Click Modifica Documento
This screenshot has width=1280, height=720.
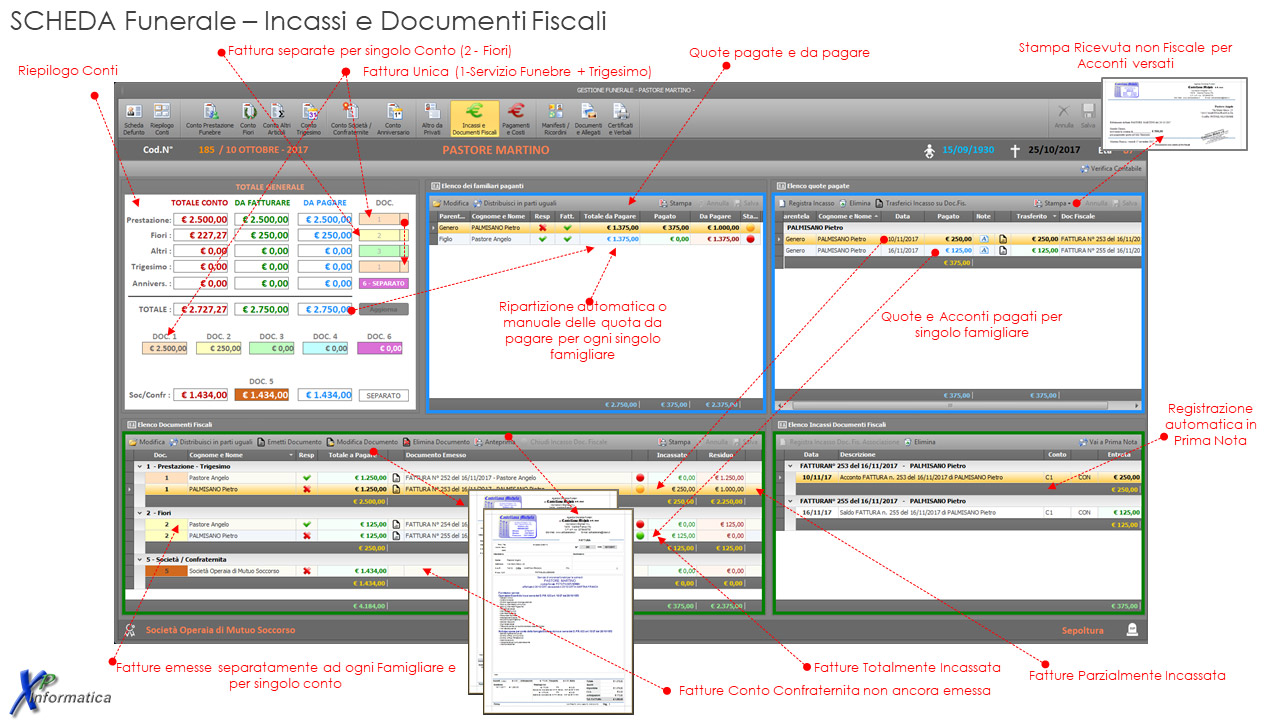[x=360, y=442]
